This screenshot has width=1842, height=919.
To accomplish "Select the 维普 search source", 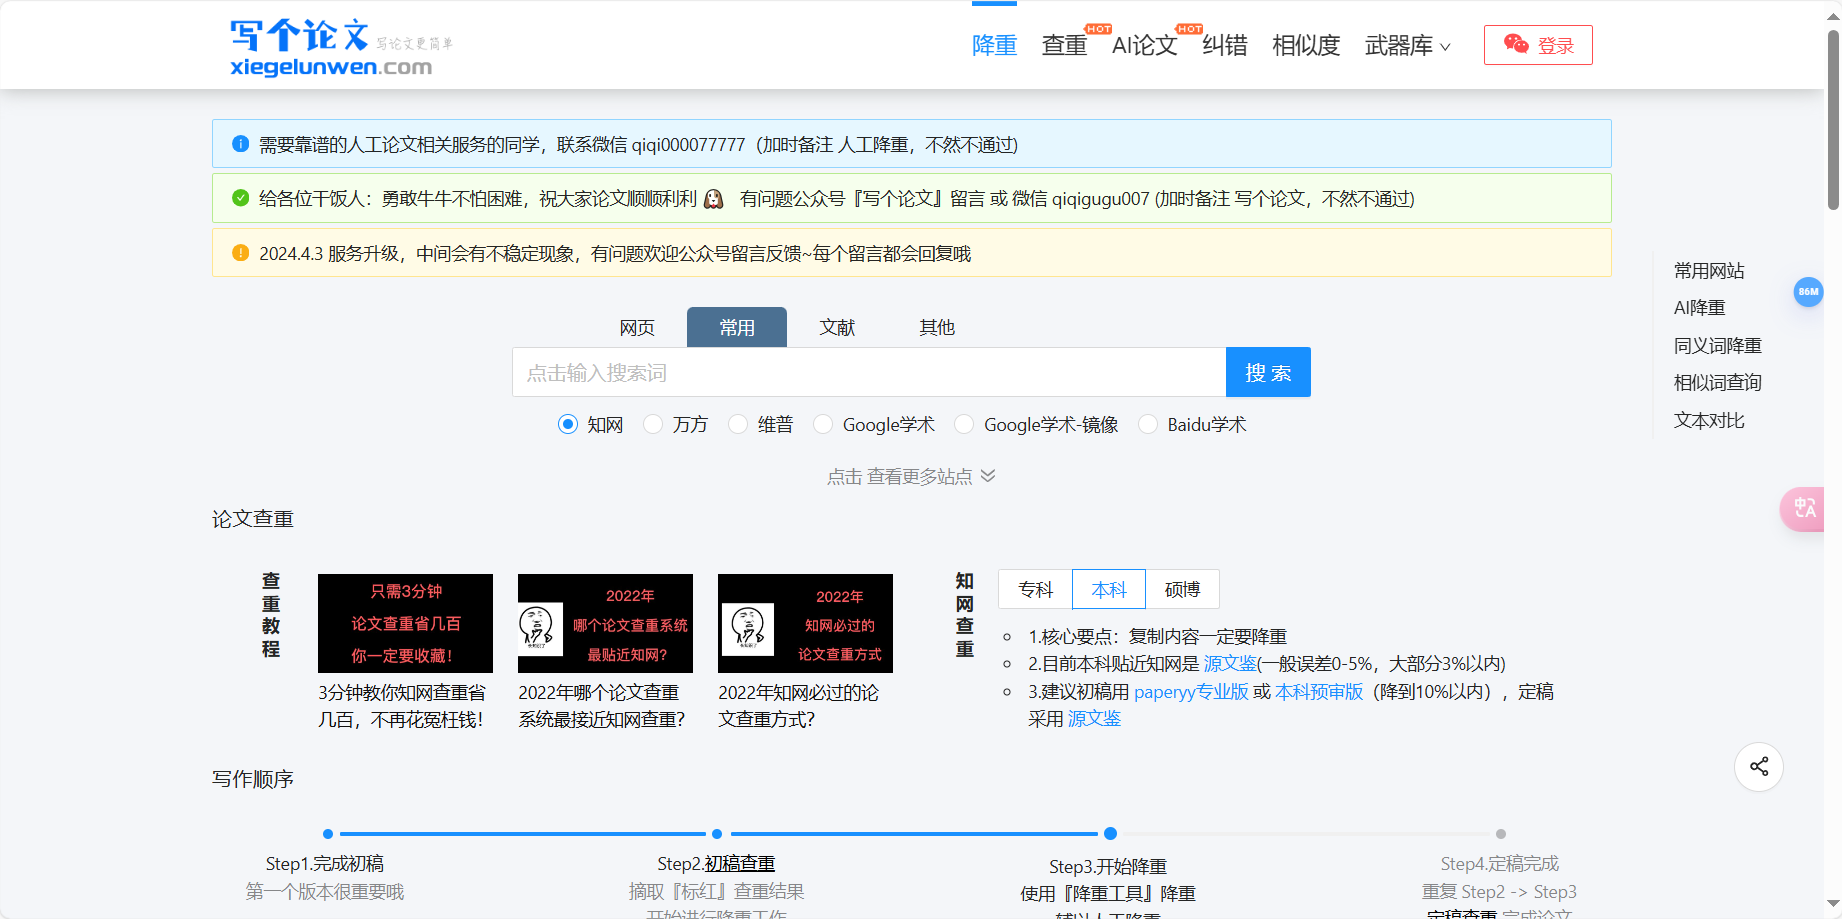I will 737,424.
